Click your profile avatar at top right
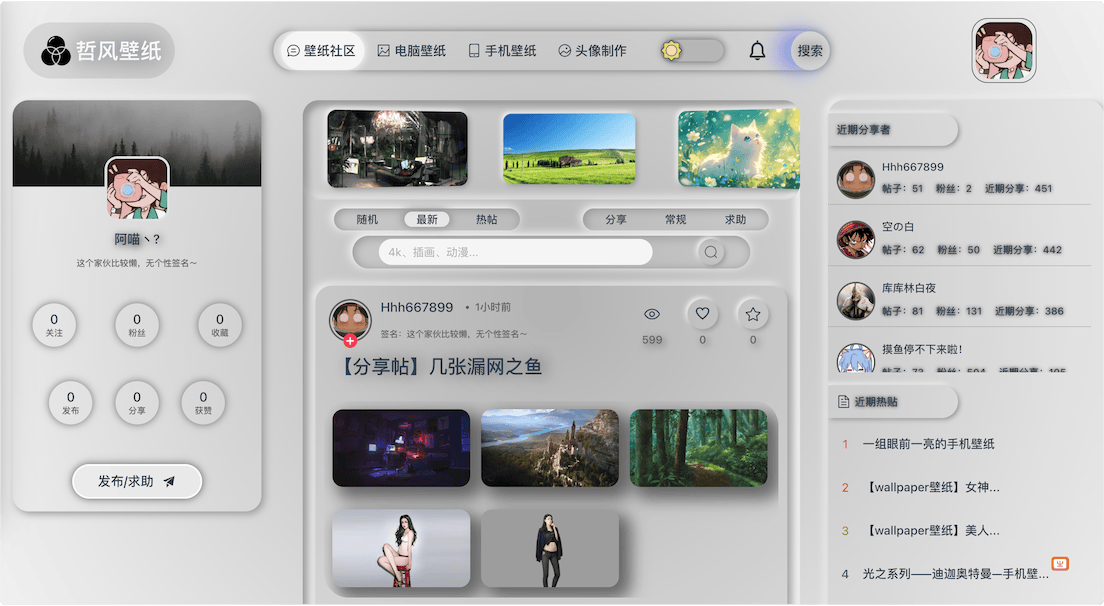 [x=1004, y=50]
